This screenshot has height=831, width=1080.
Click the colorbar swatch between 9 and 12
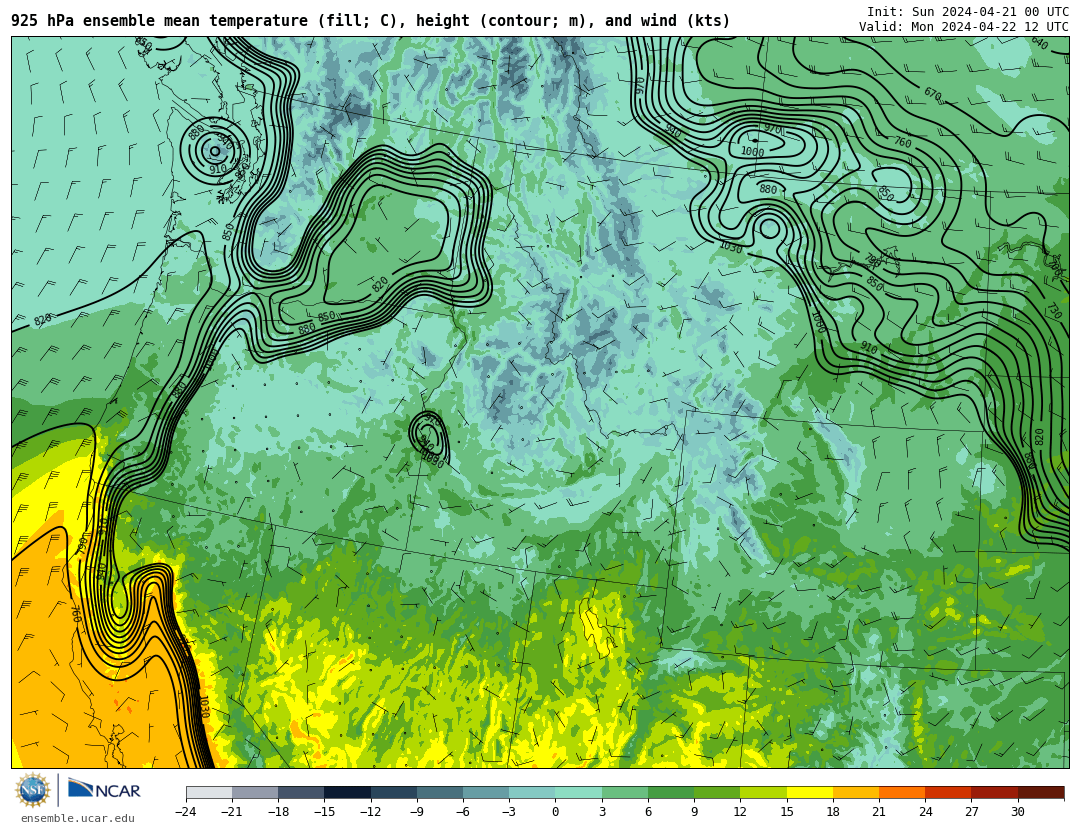tap(717, 792)
